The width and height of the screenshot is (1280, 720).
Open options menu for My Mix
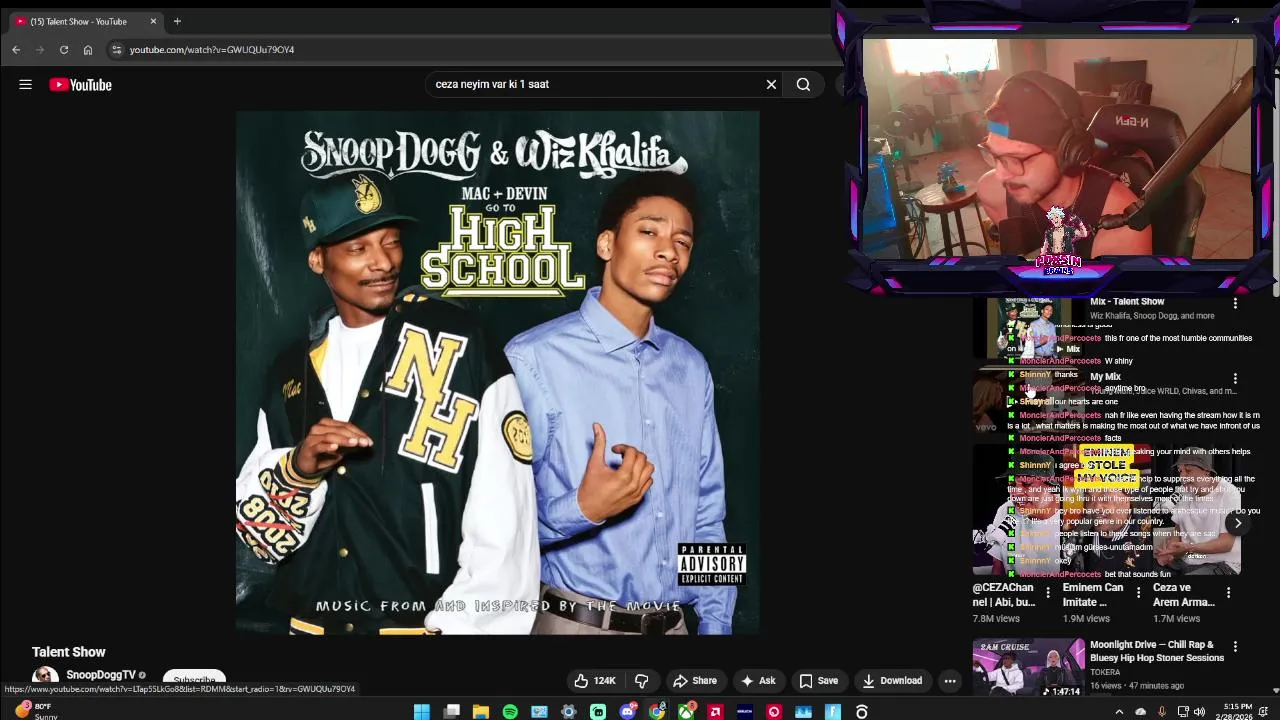click(1235, 379)
